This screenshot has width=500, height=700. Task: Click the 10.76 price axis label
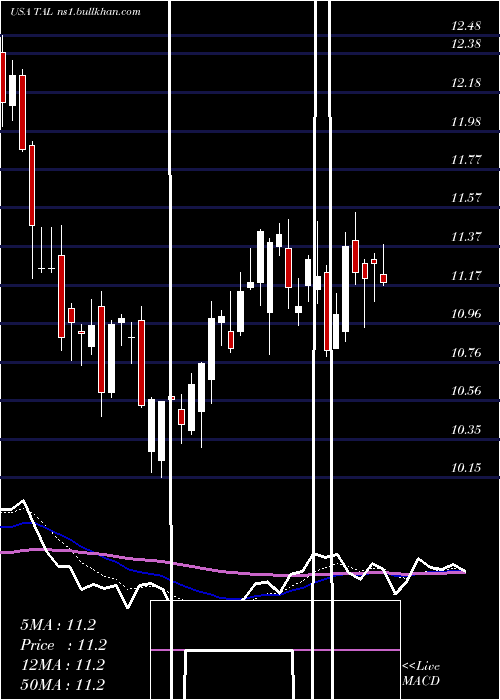coord(466,353)
